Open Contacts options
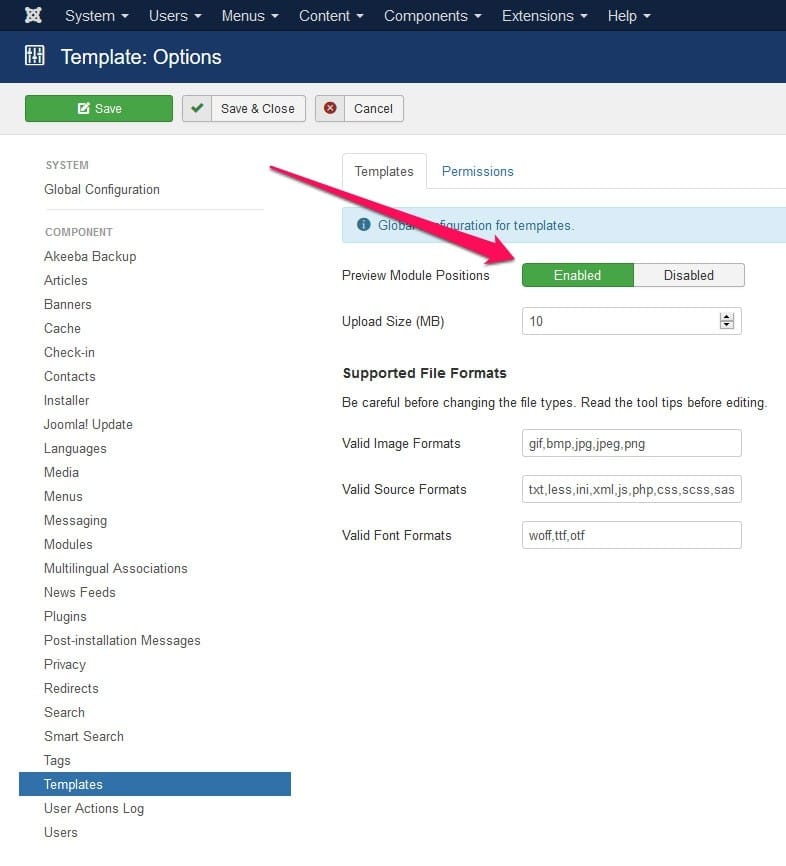 point(70,376)
